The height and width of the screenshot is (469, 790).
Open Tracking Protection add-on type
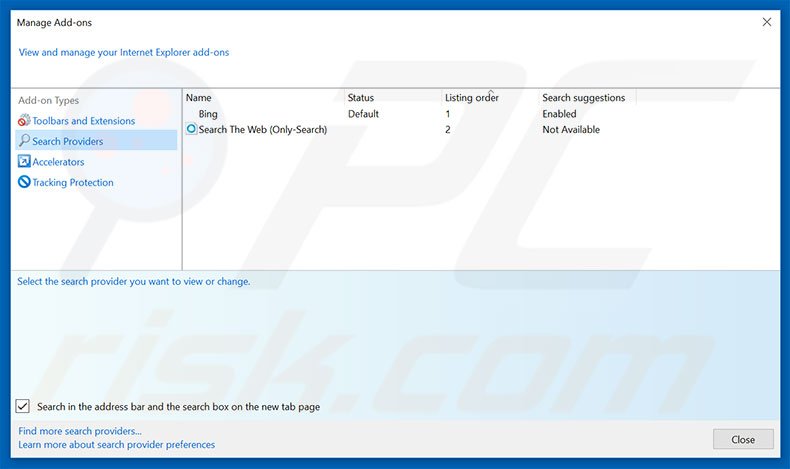click(73, 182)
